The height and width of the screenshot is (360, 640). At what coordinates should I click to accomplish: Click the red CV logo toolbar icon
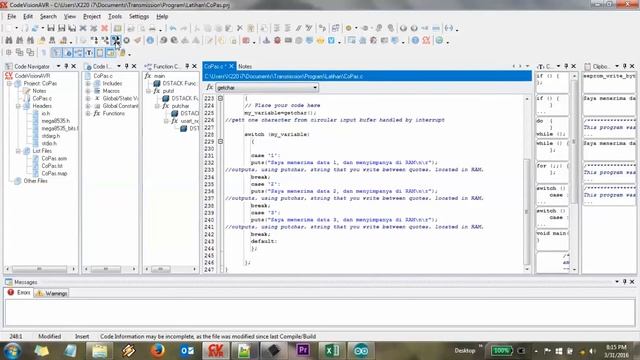[426, 40]
